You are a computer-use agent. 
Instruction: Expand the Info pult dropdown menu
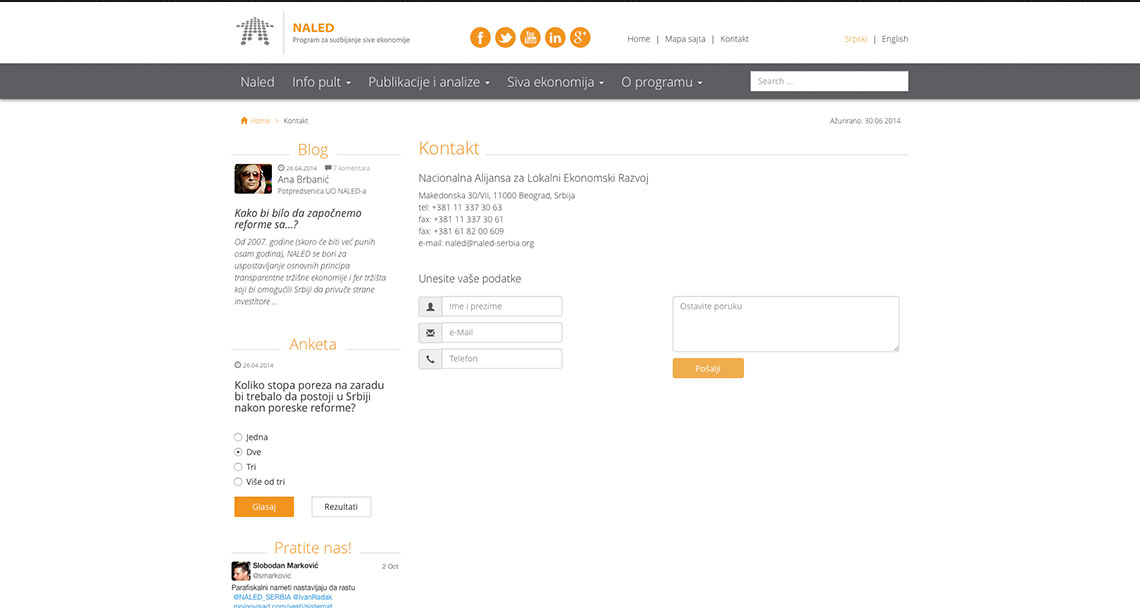[321, 82]
